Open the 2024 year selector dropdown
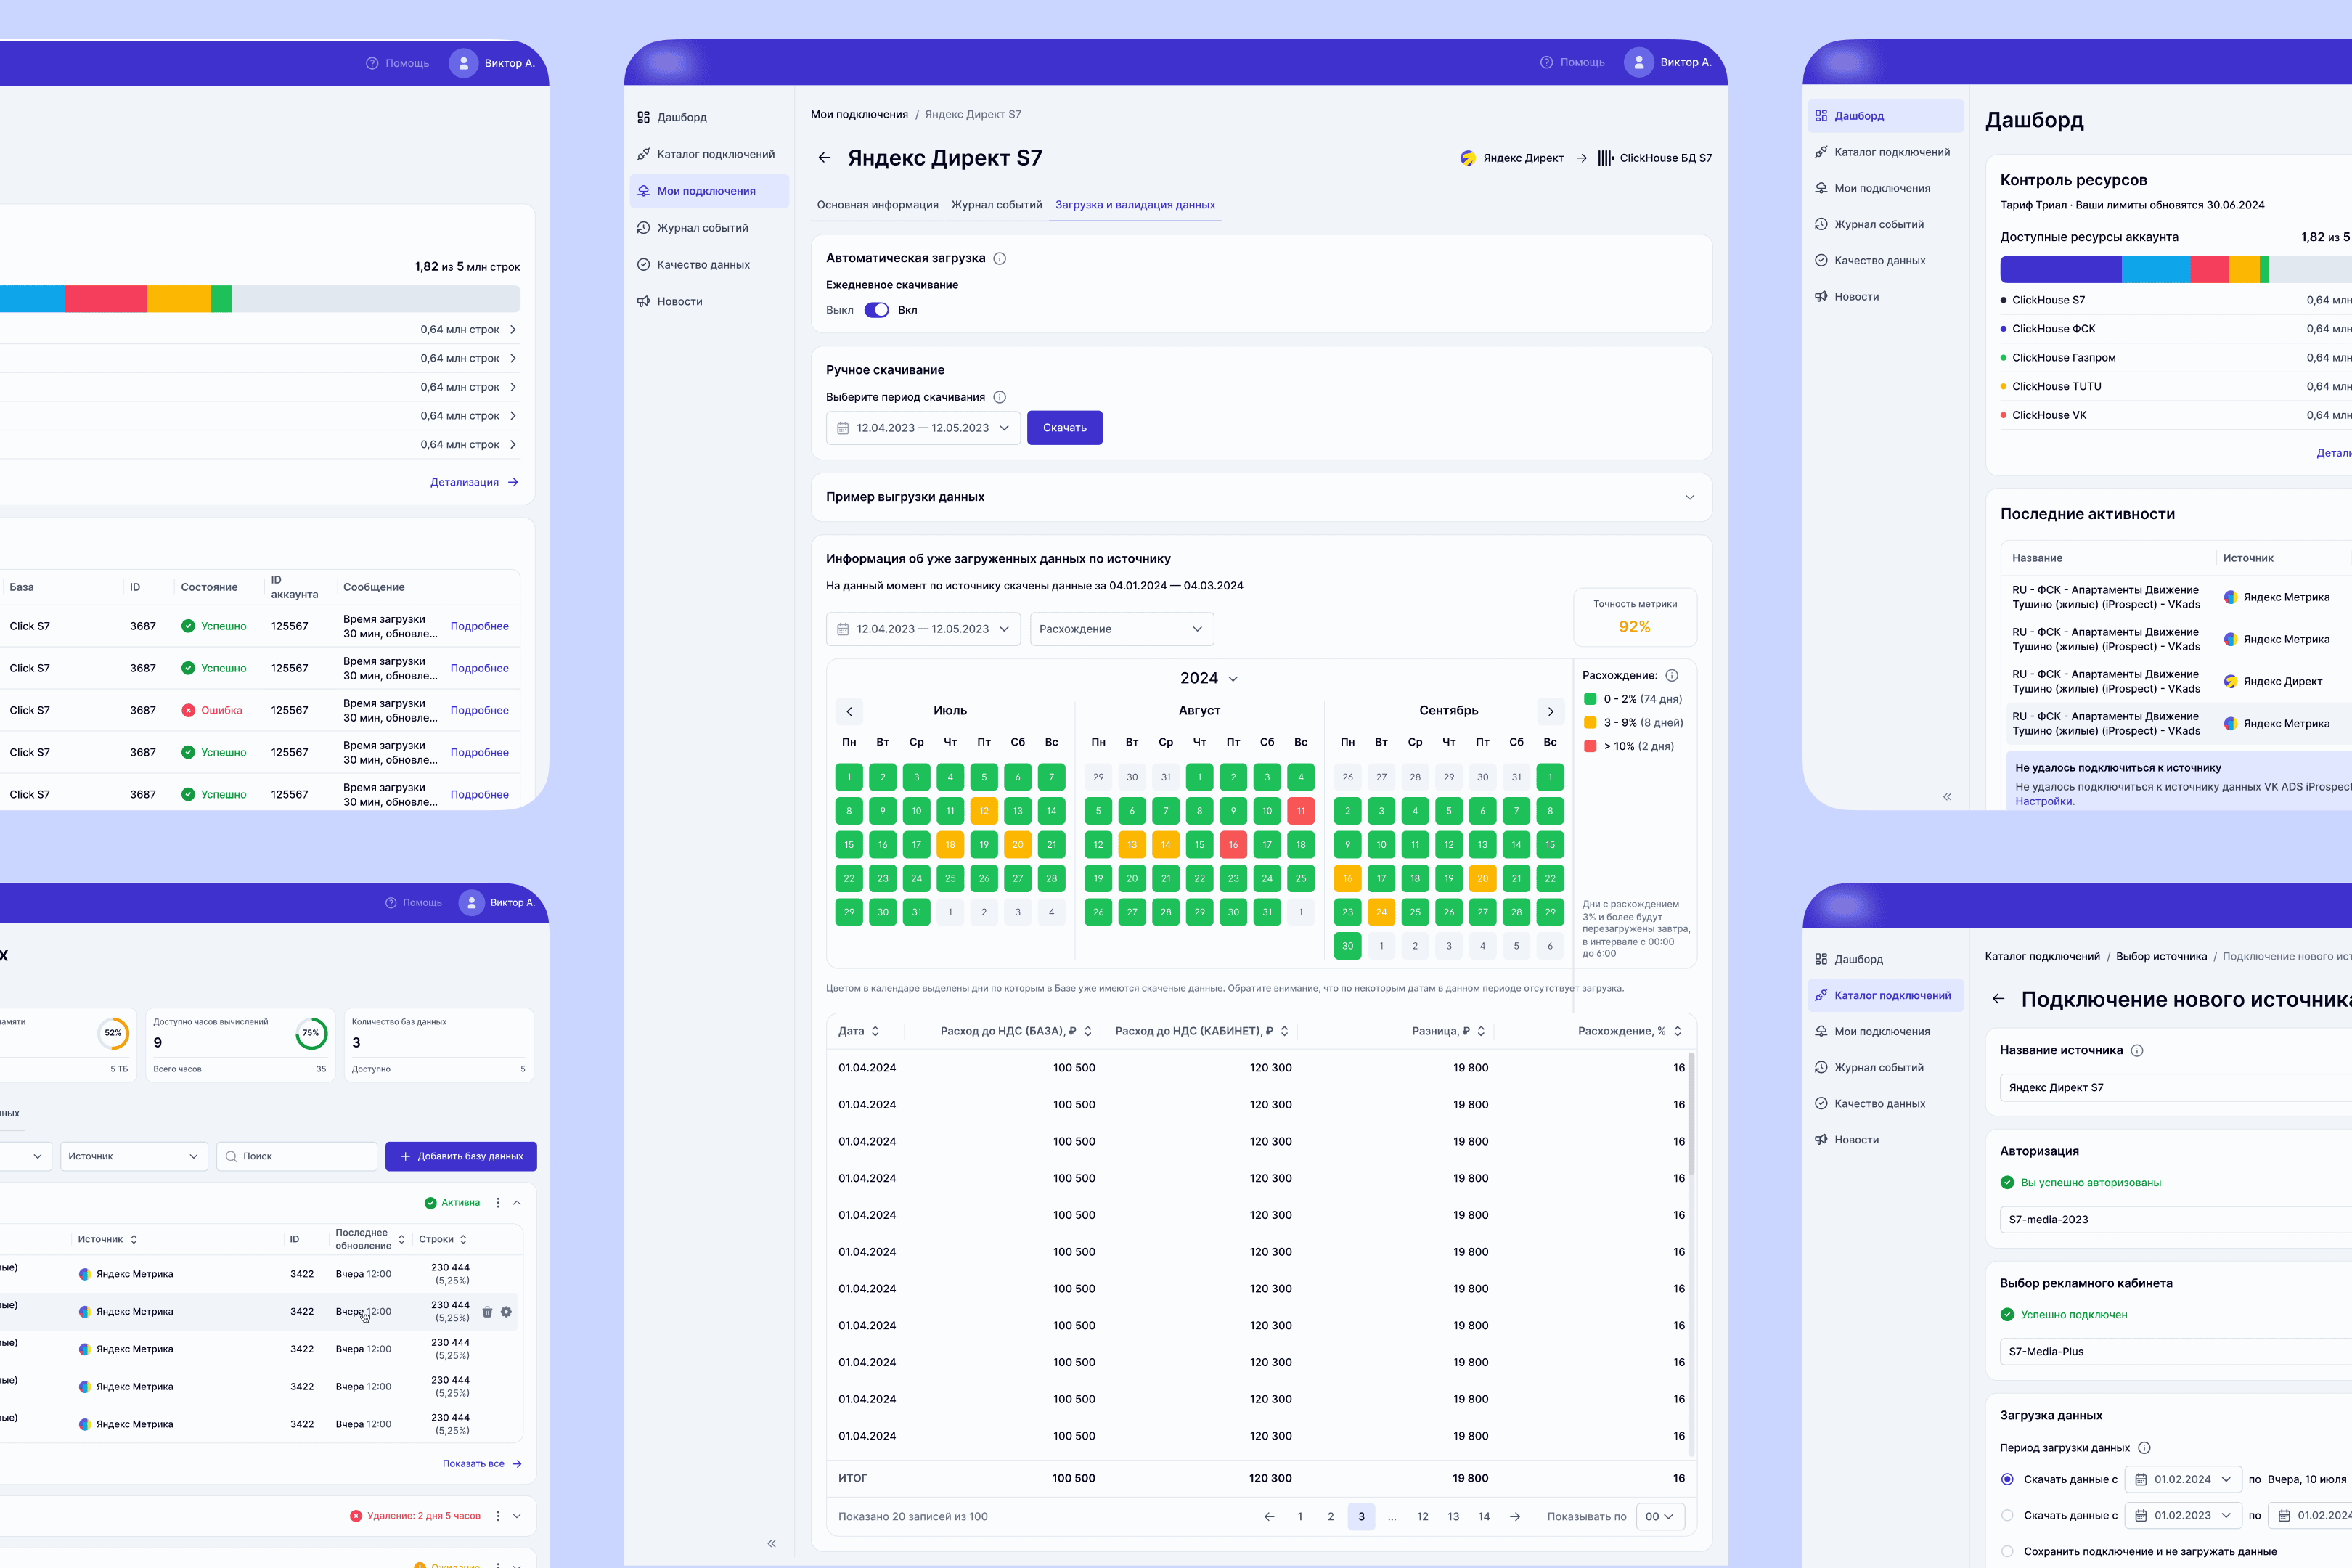 tap(1208, 678)
